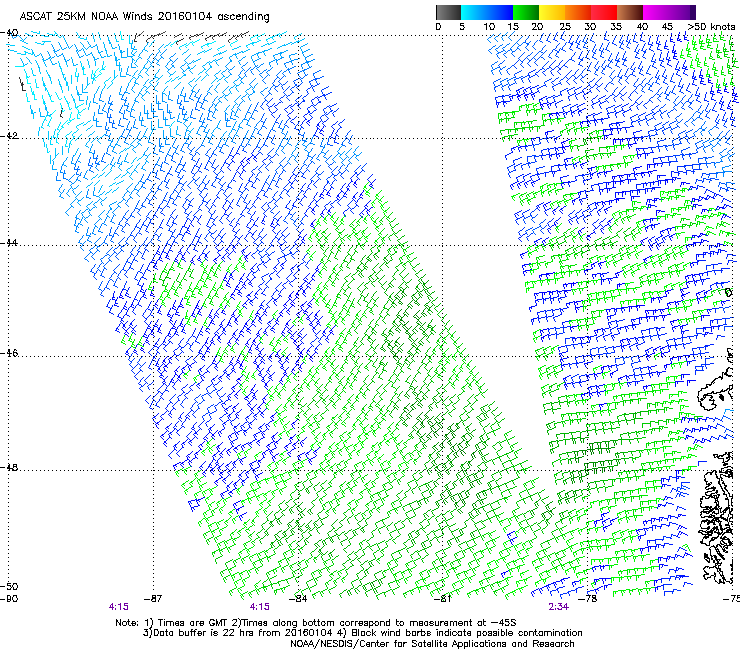
Task: Click the -78 longitude axis label
Action: coord(588,599)
